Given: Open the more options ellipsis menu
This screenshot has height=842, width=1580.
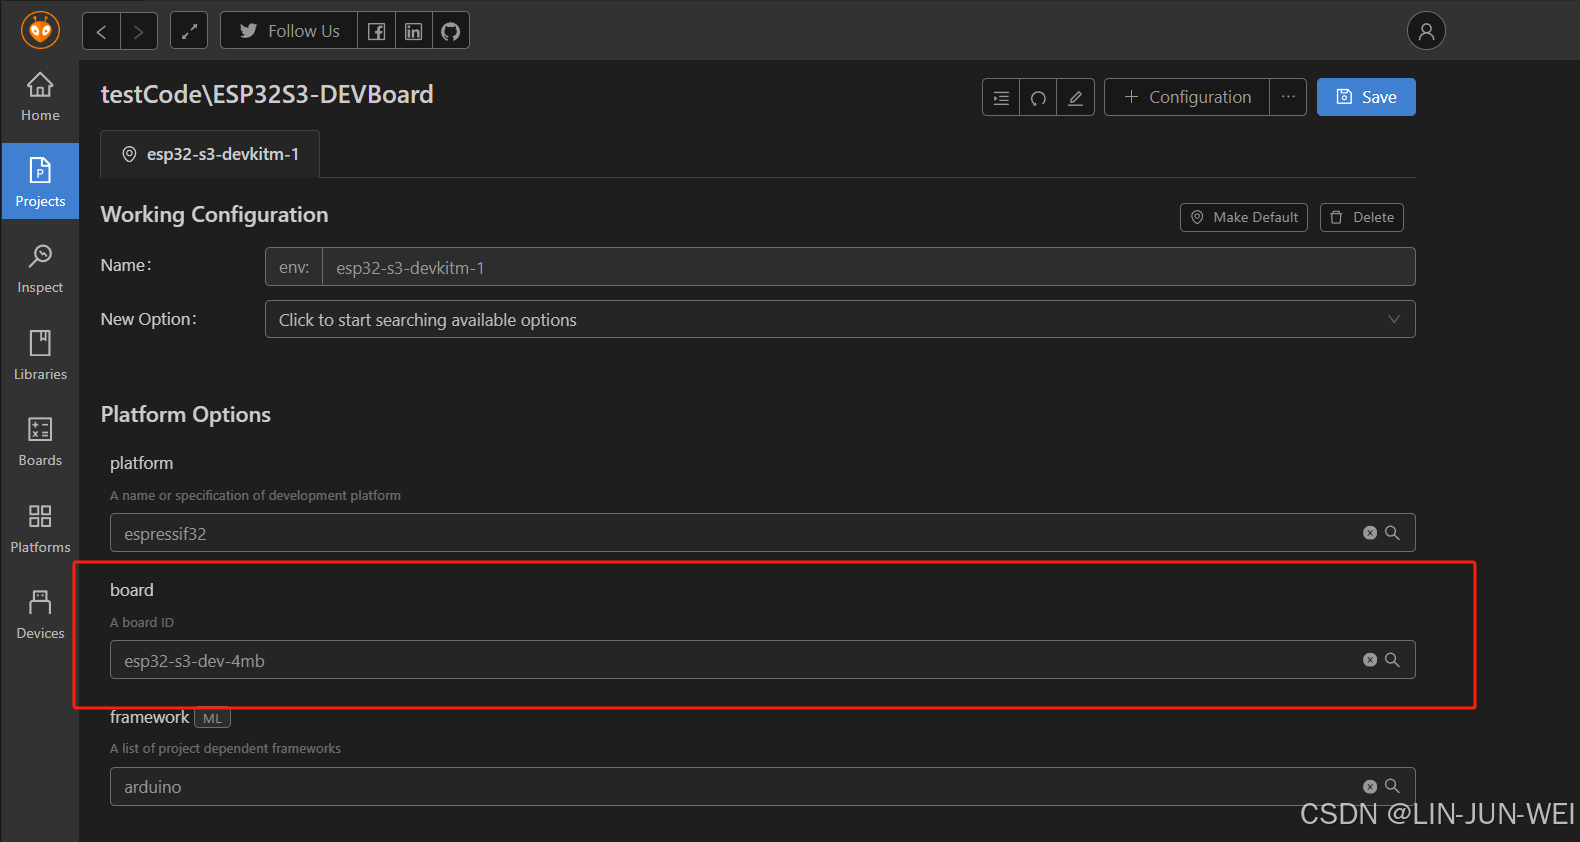Looking at the screenshot, I should [x=1288, y=97].
